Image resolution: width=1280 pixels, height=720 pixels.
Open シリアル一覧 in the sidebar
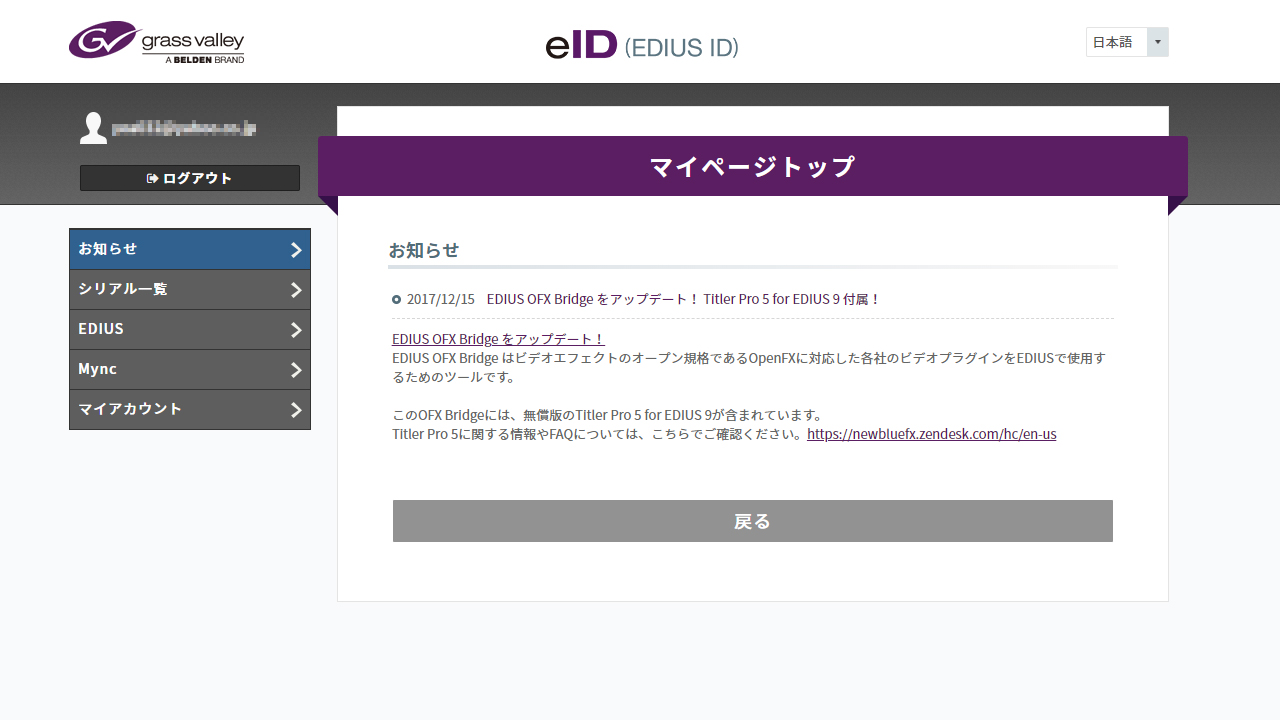click(190, 290)
